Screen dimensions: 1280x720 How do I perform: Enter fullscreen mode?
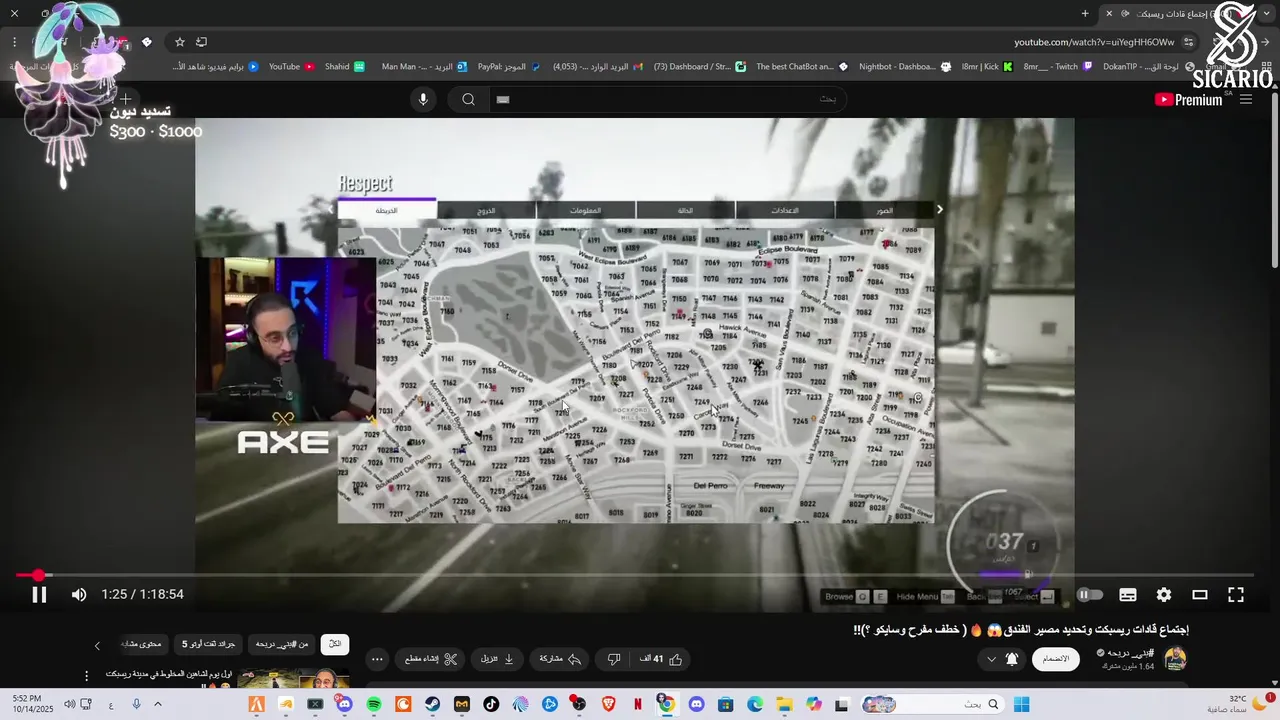1236,595
